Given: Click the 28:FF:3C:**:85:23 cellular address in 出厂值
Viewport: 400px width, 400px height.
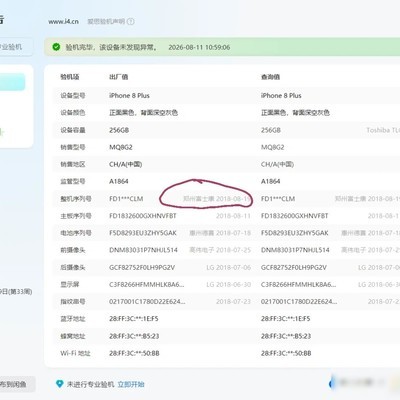Looking at the screenshot, I should click(134, 336).
